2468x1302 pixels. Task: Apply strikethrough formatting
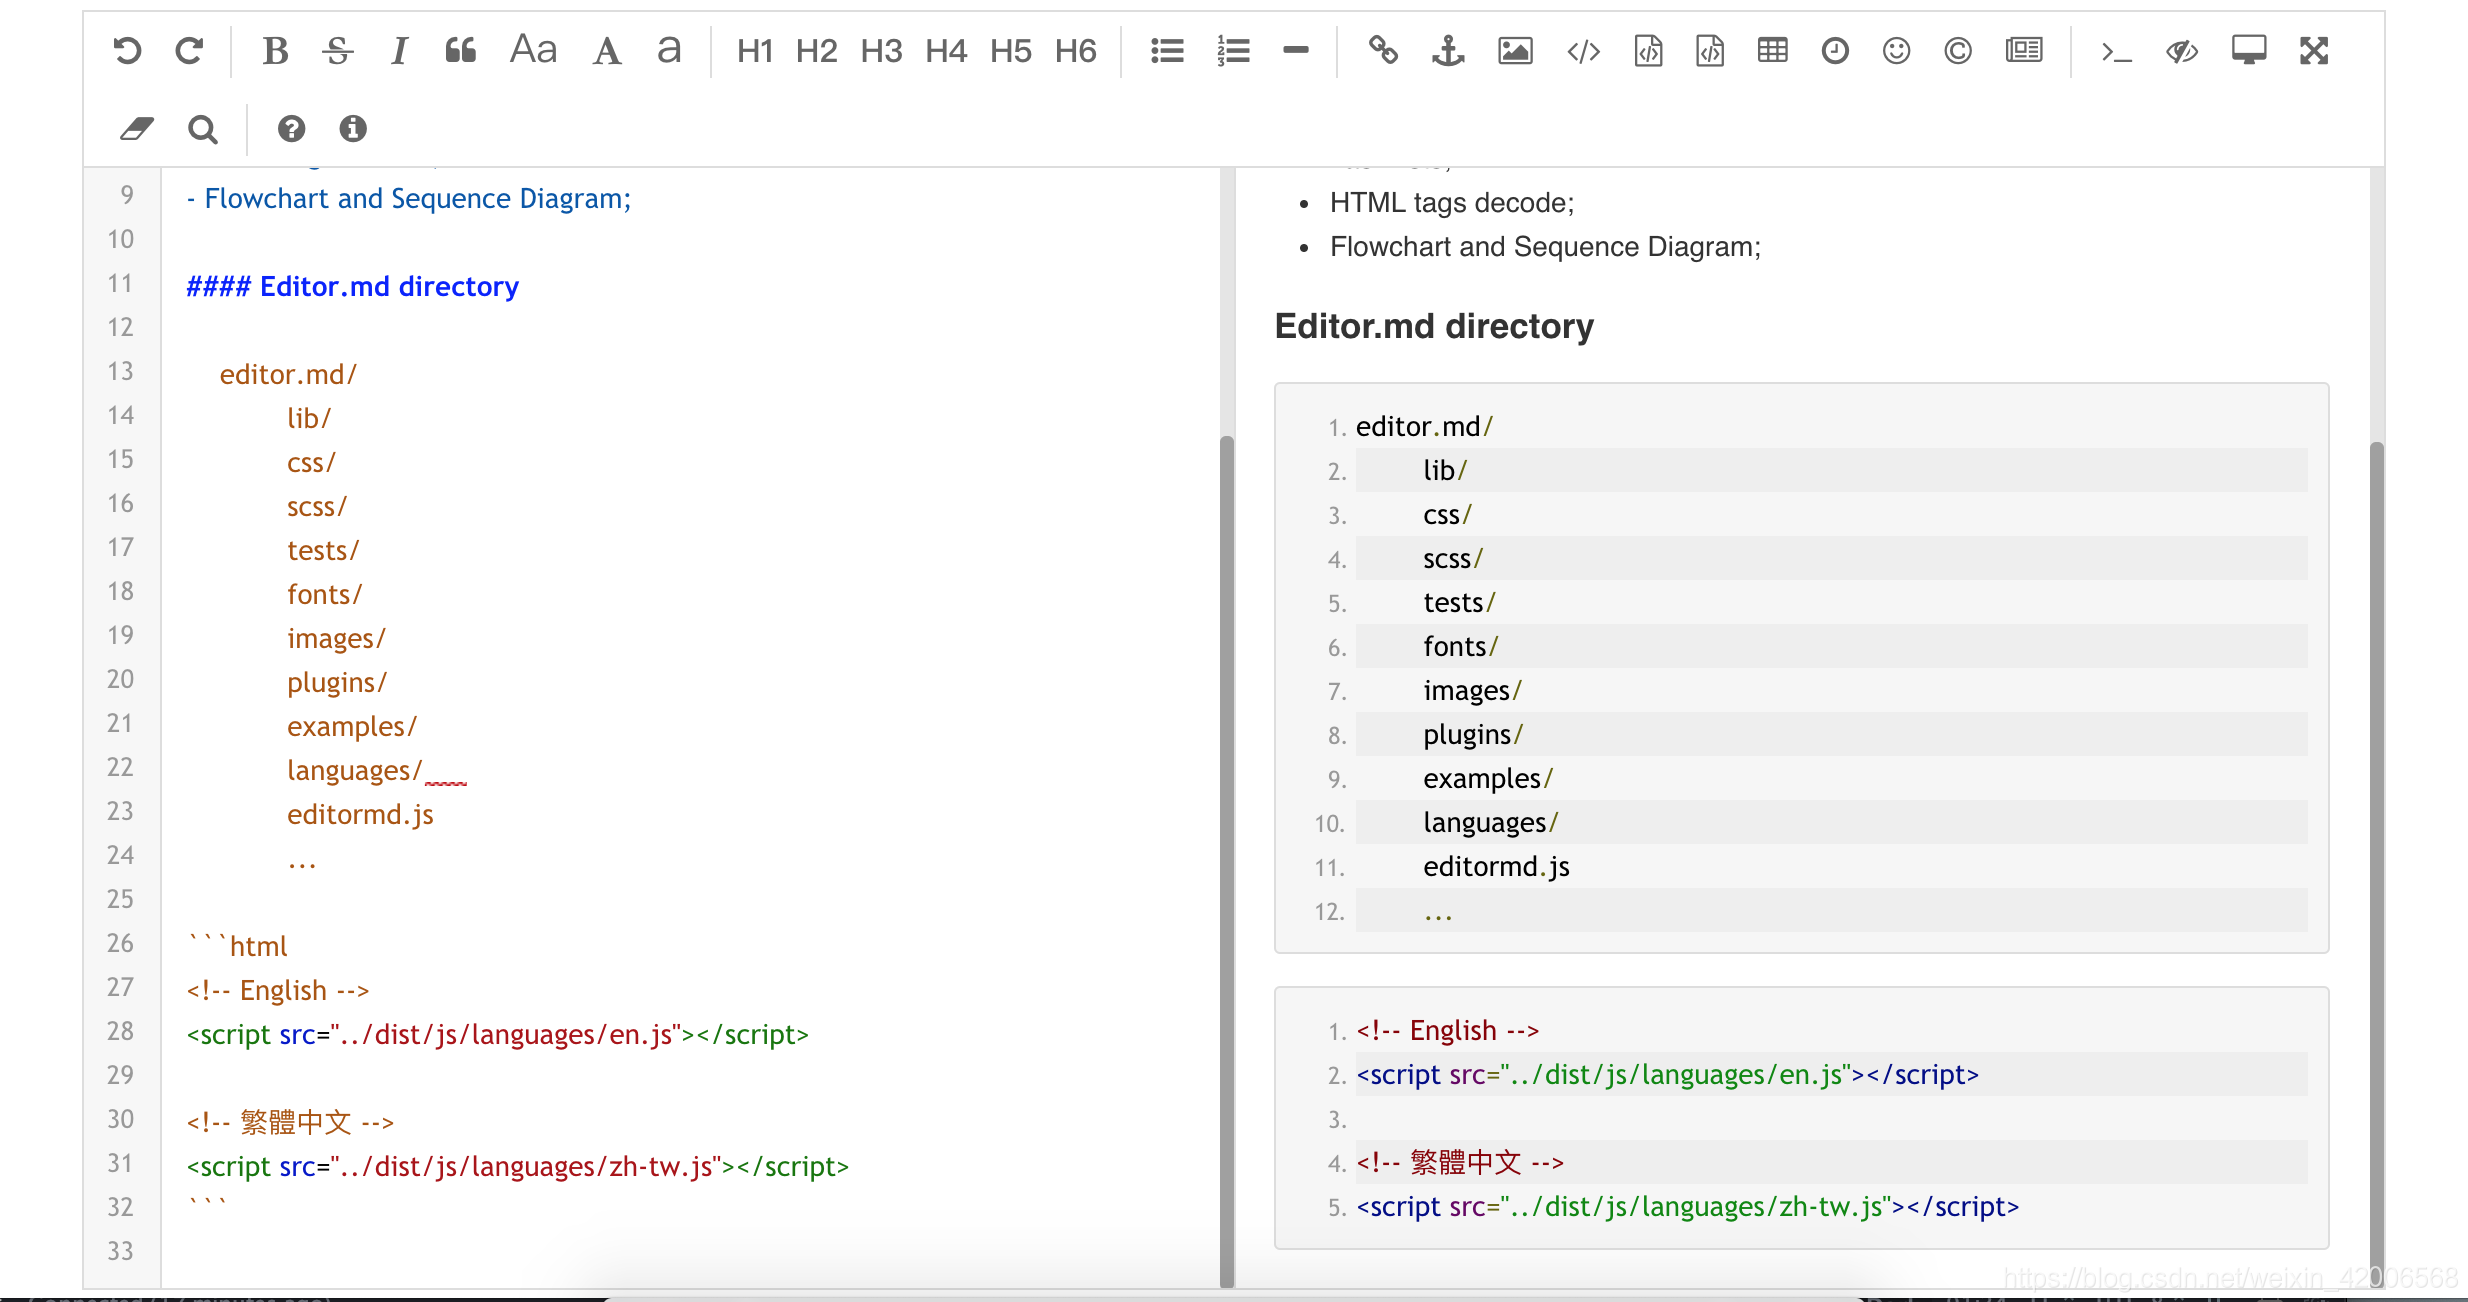click(x=338, y=51)
